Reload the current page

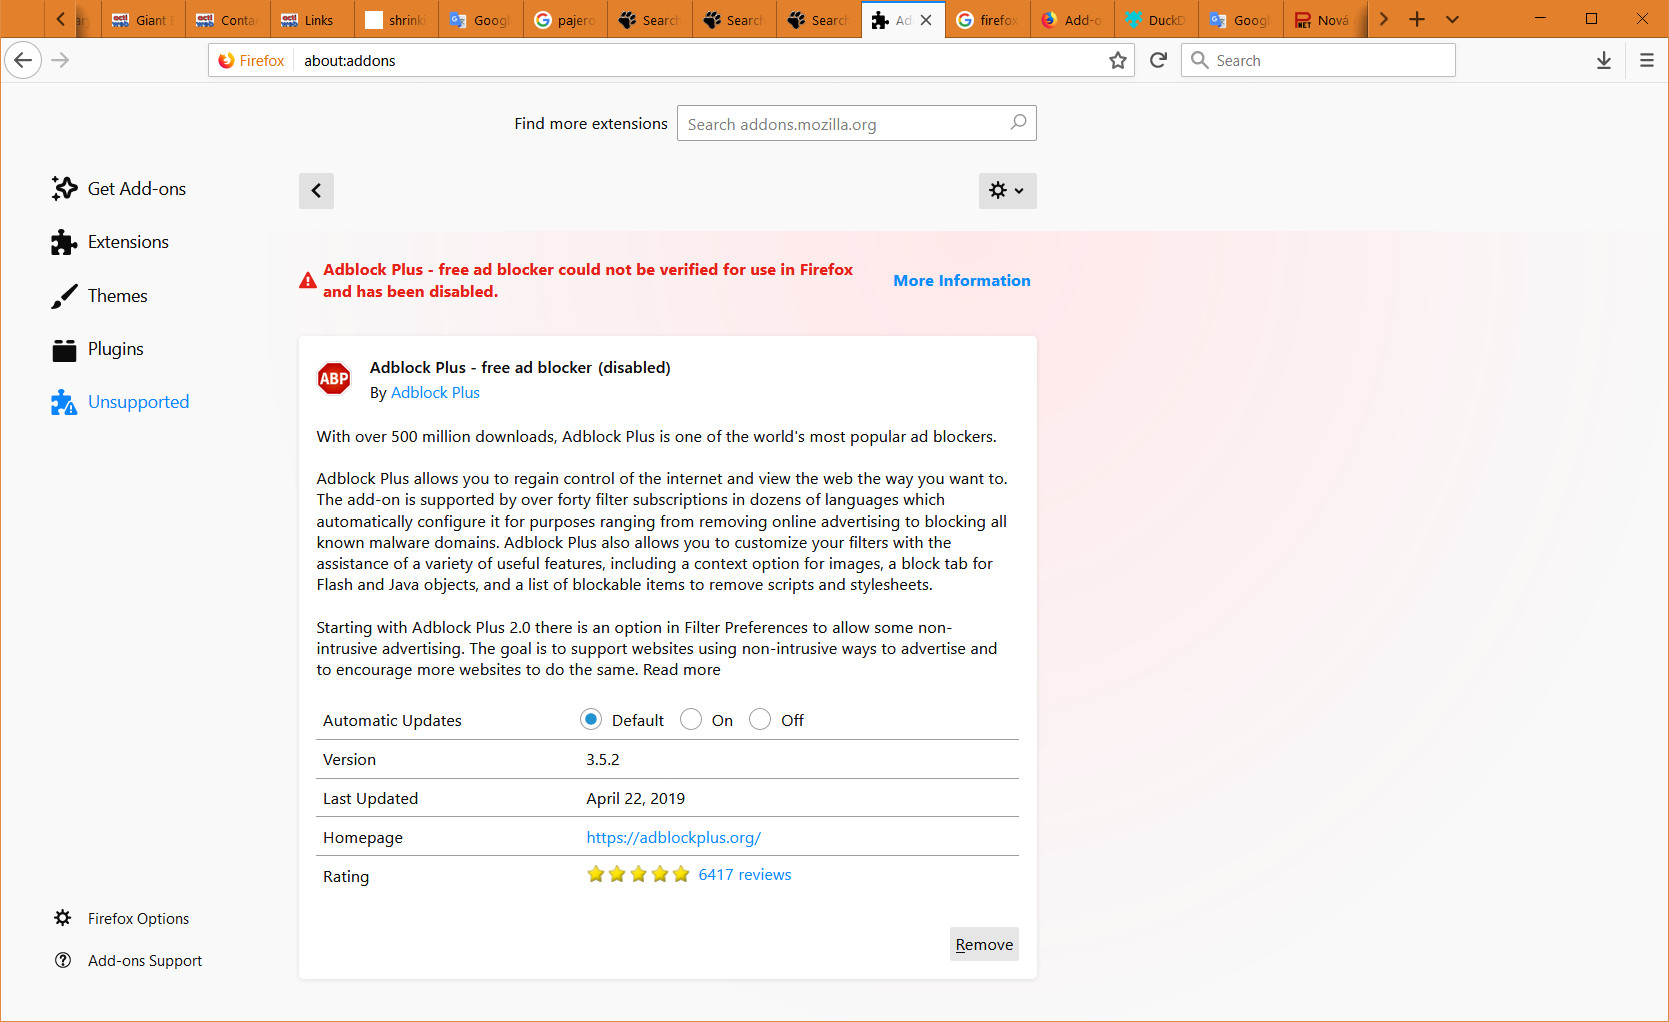pyautogui.click(x=1158, y=60)
